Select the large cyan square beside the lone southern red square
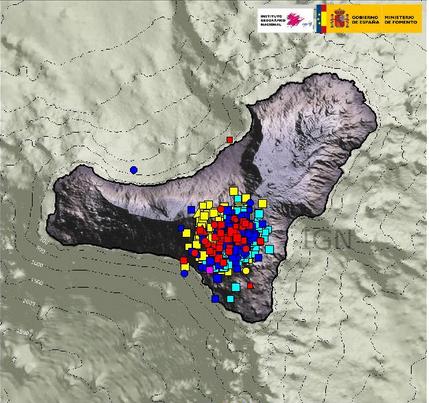 tap(236, 287)
